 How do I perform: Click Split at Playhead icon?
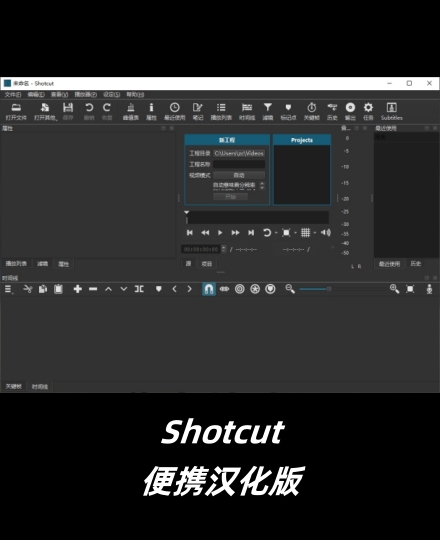[x=139, y=289]
